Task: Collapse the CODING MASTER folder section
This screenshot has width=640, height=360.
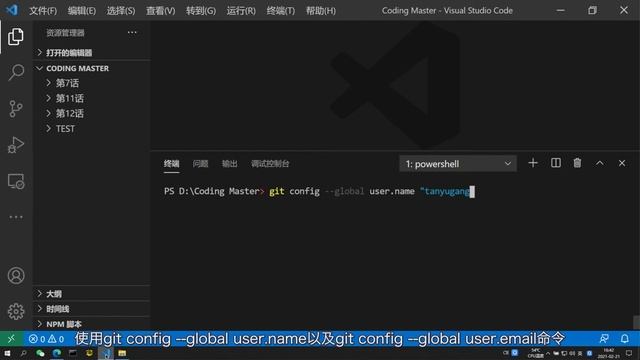Action: (92, 68)
